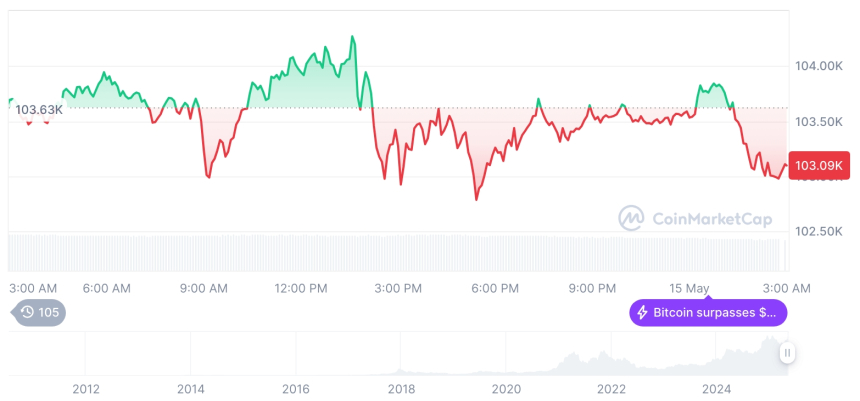Viewport: 860px width, 401px height.
Task: Click the CoinMarketCap logo watermark
Action: [631, 217]
